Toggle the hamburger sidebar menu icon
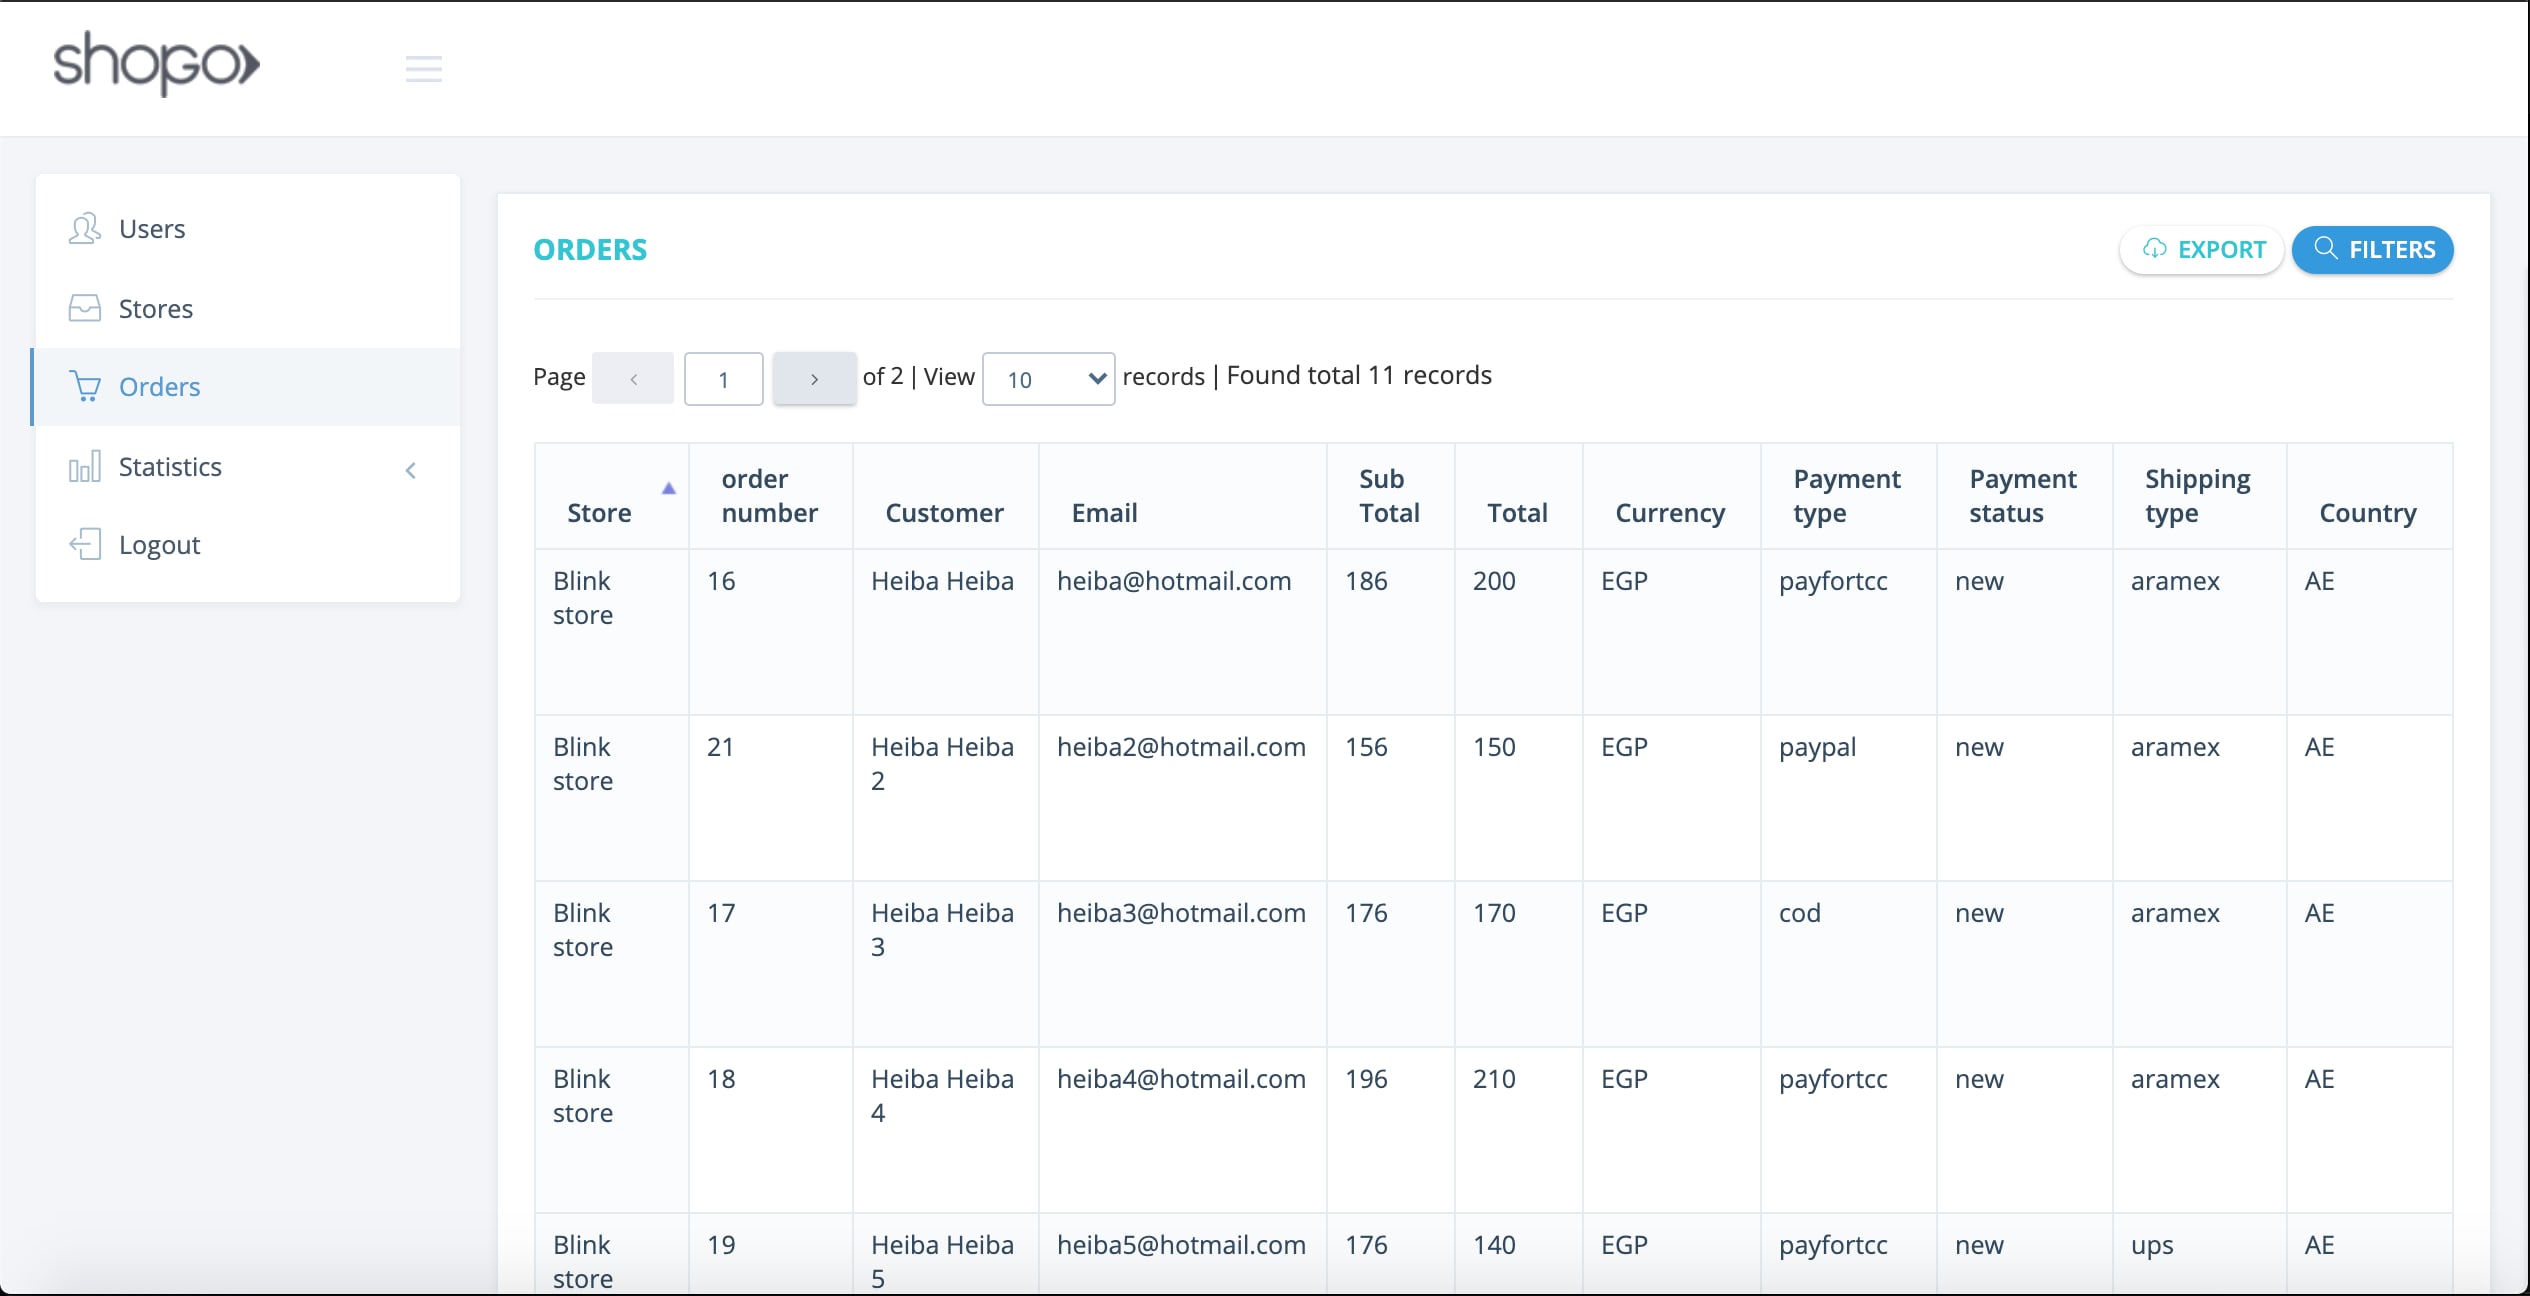 point(424,69)
